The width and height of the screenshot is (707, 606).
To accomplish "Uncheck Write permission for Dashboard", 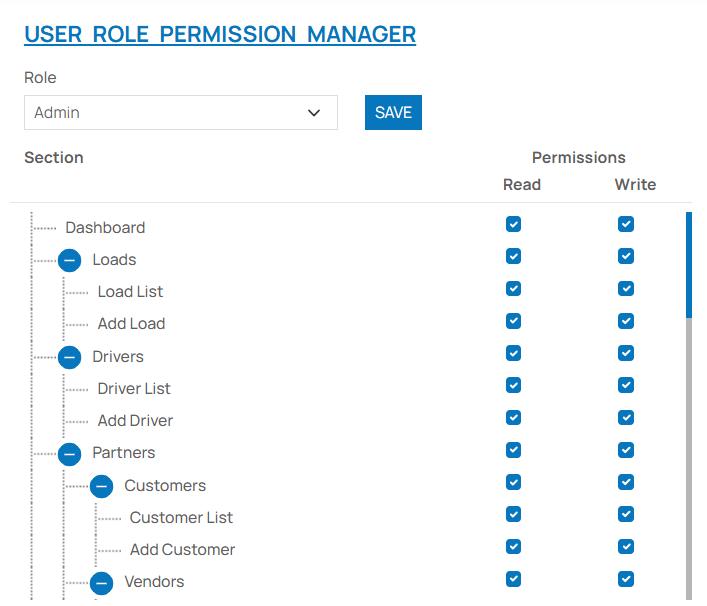I will tap(626, 225).
